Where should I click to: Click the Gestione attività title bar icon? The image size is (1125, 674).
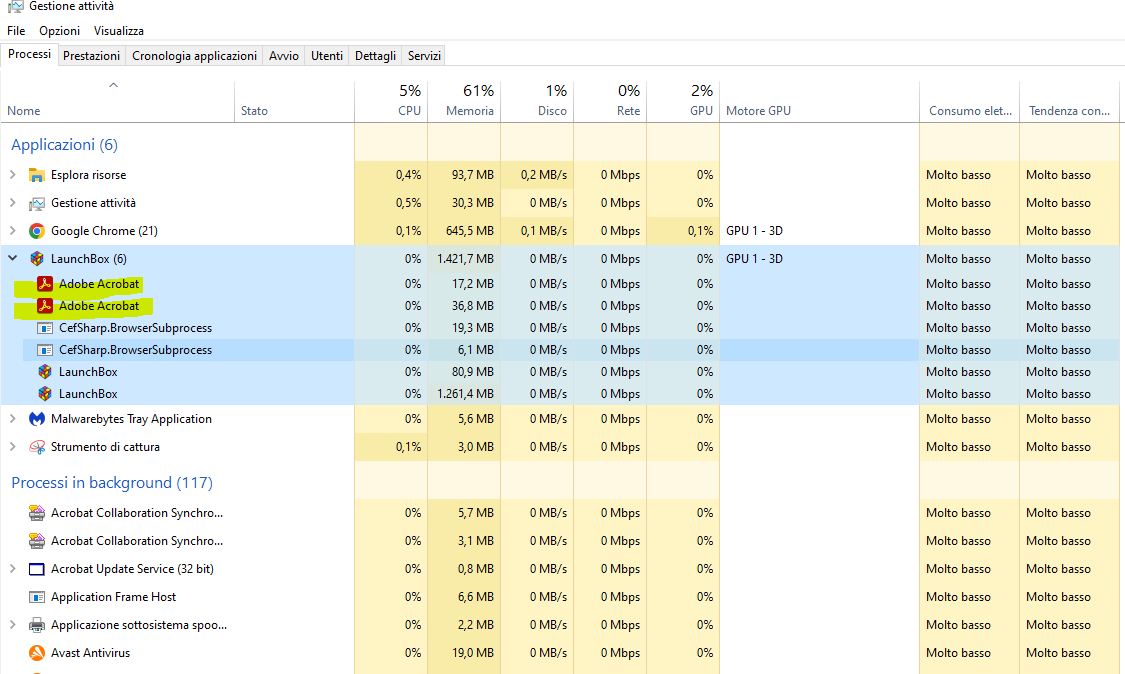(15, 6)
